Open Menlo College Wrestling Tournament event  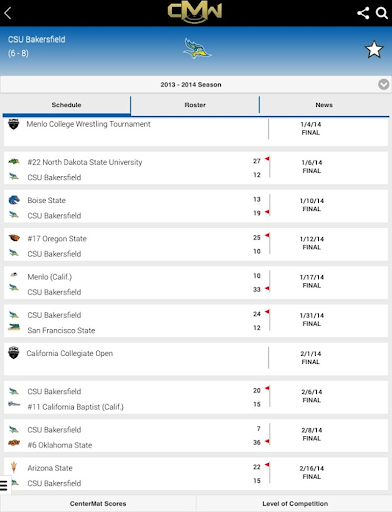(88, 124)
